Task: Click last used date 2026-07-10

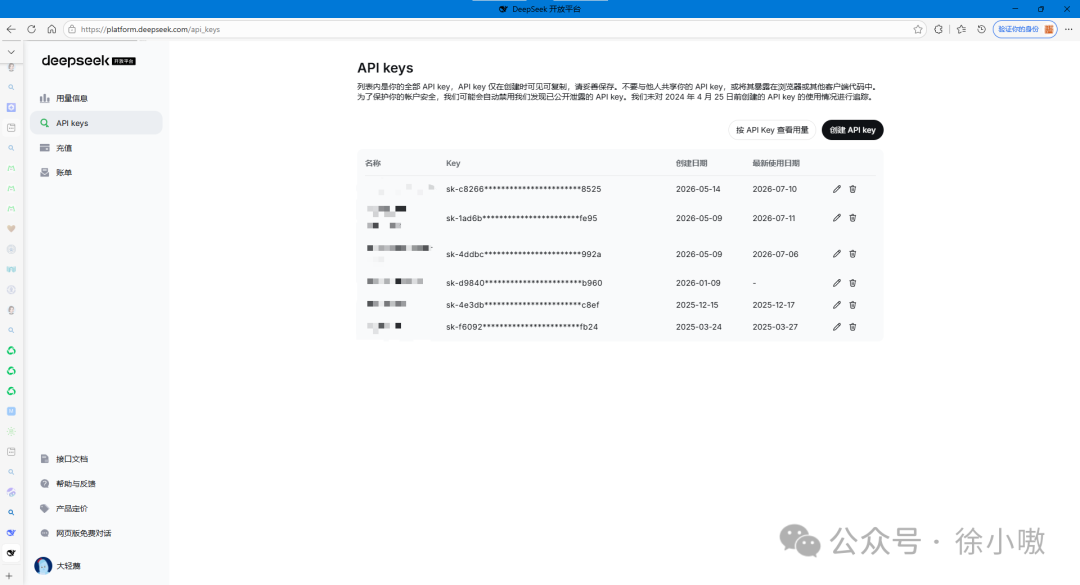Action: click(x=774, y=189)
